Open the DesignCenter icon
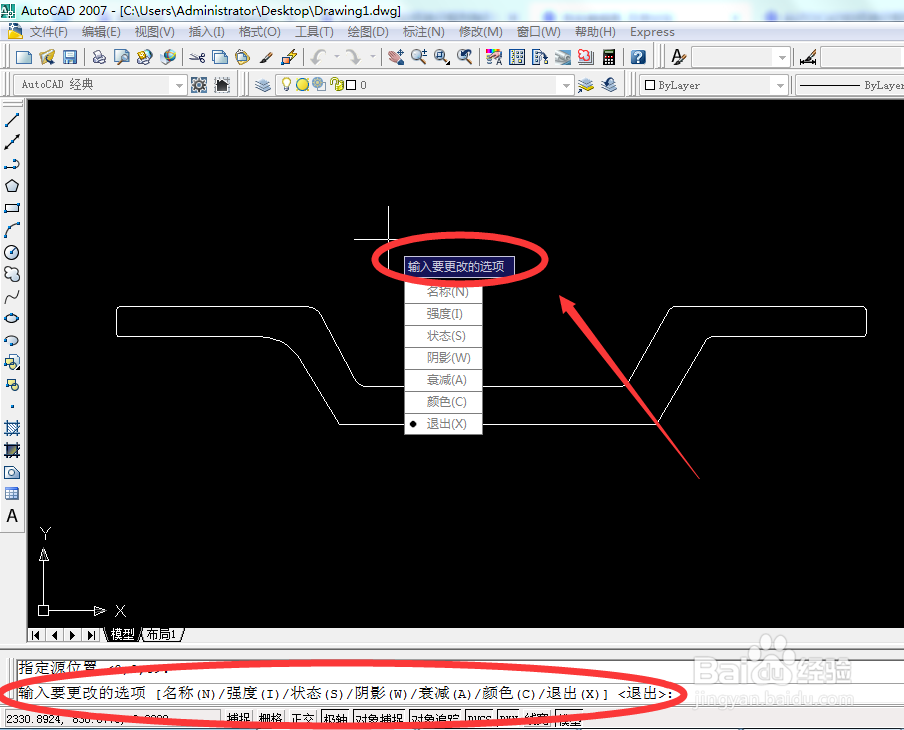The height and width of the screenshot is (730, 904). pyautogui.click(x=517, y=57)
